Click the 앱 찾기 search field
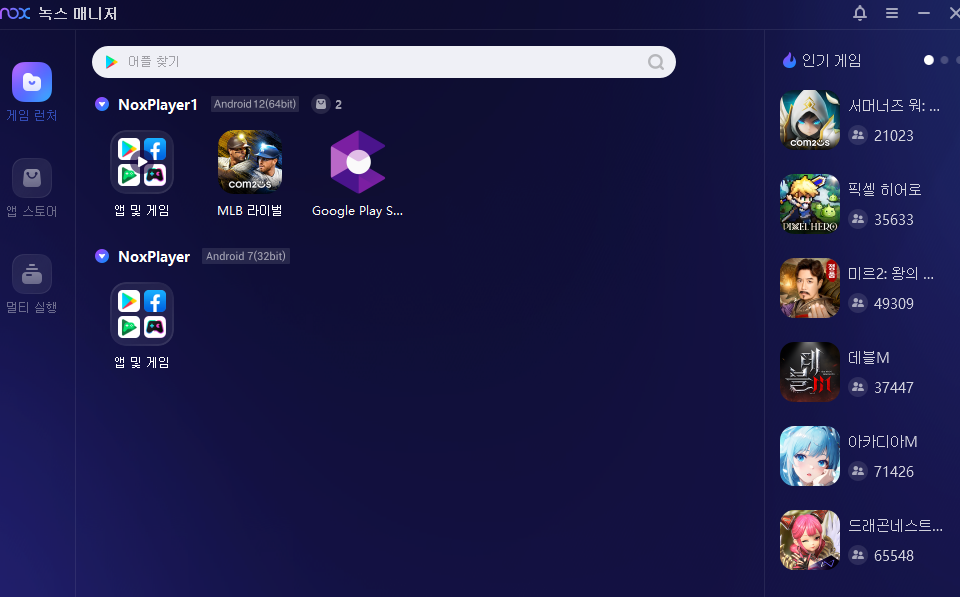This screenshot has width=960, height=597. 383,62
